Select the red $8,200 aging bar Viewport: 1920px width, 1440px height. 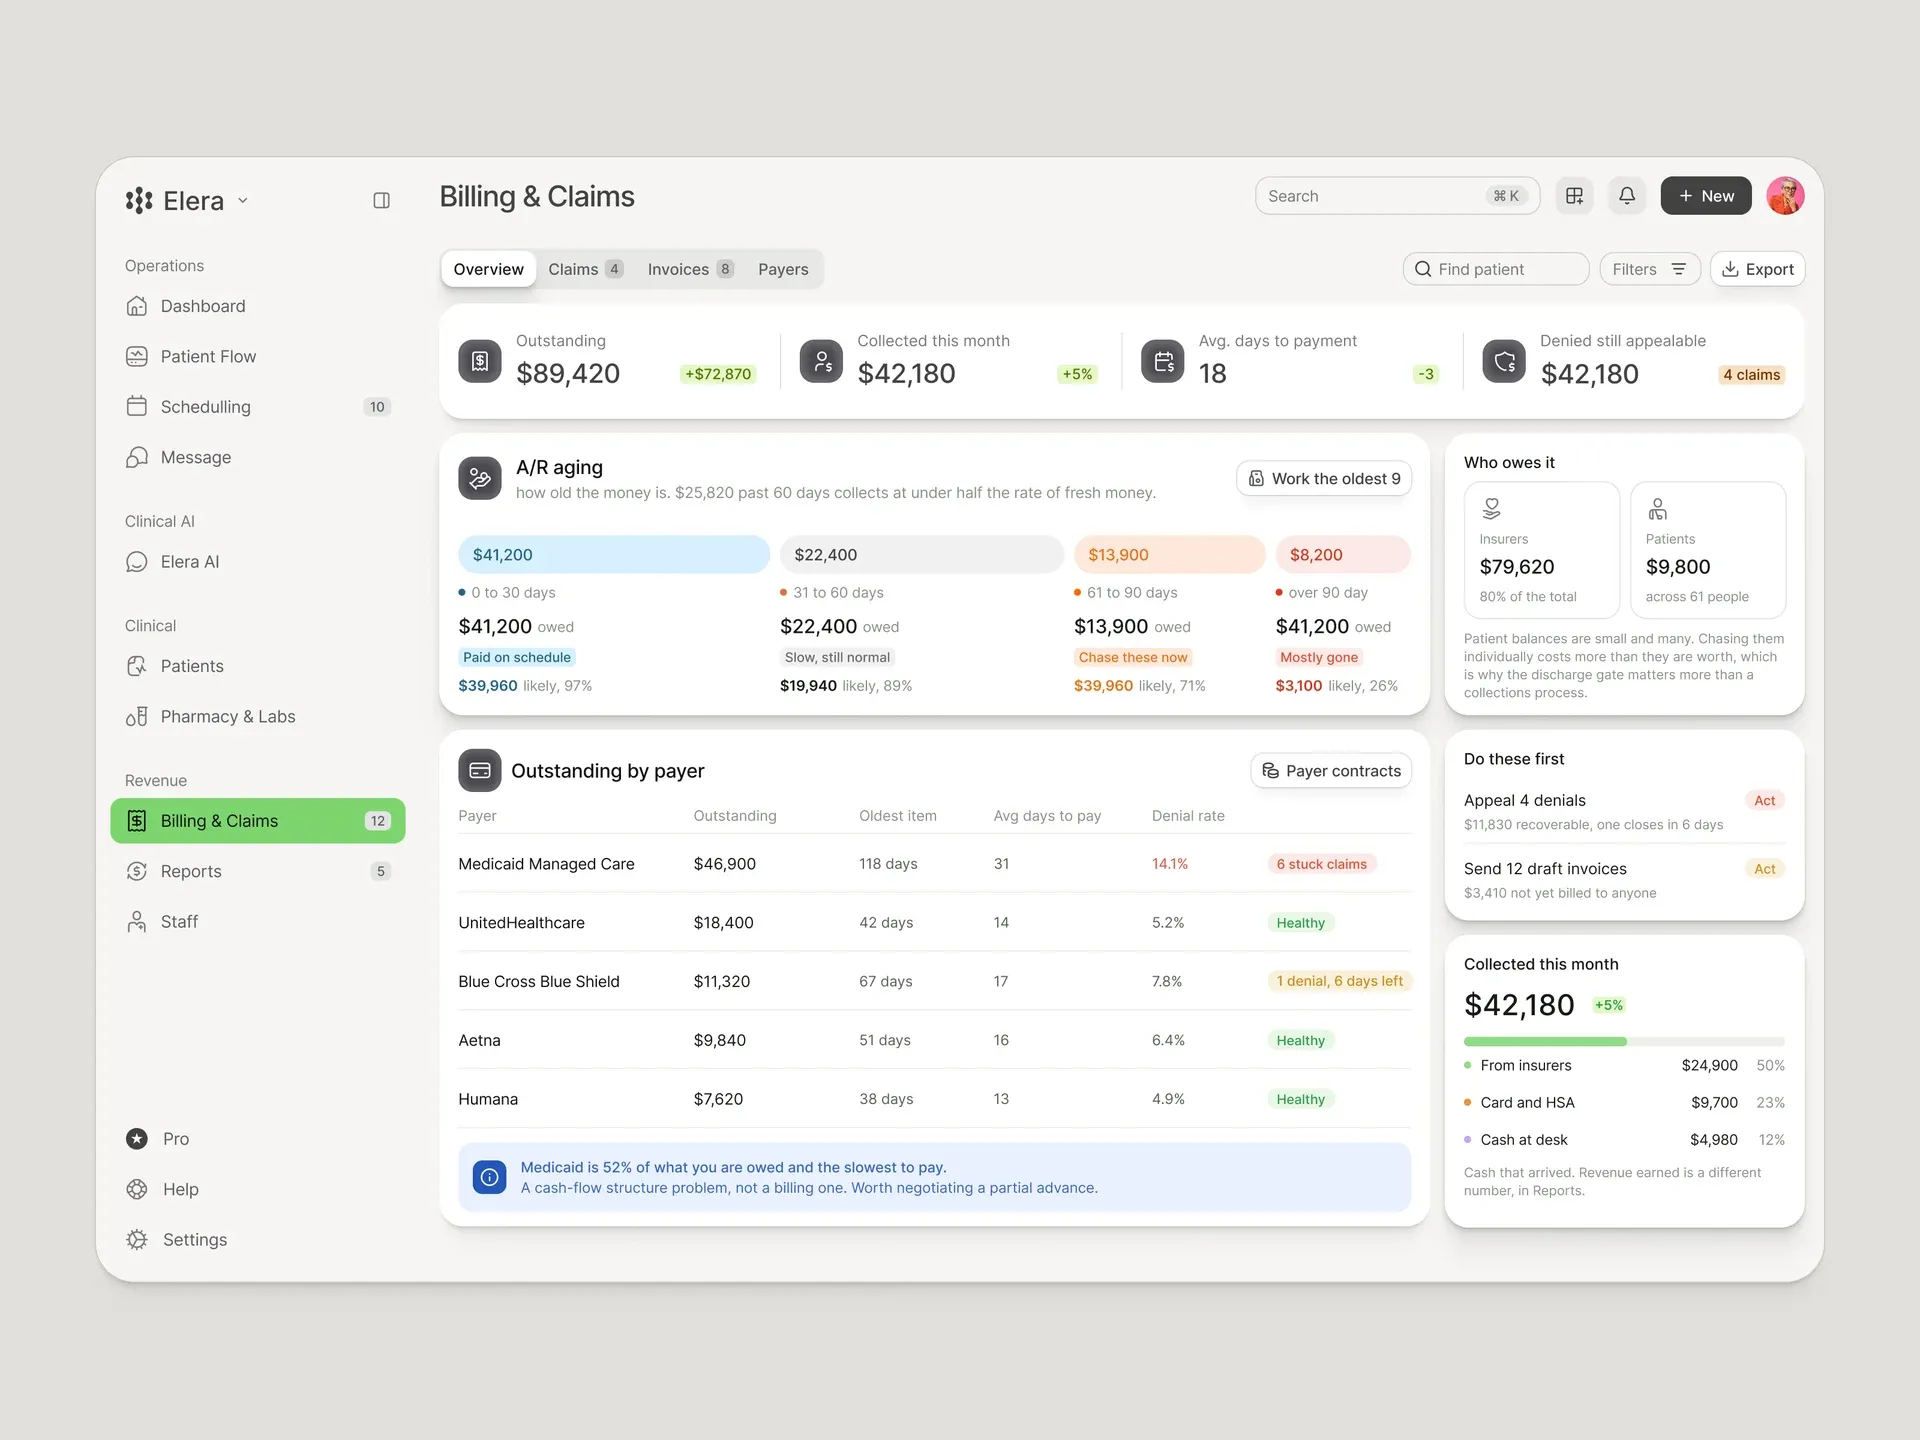(x=1343, y=555)
